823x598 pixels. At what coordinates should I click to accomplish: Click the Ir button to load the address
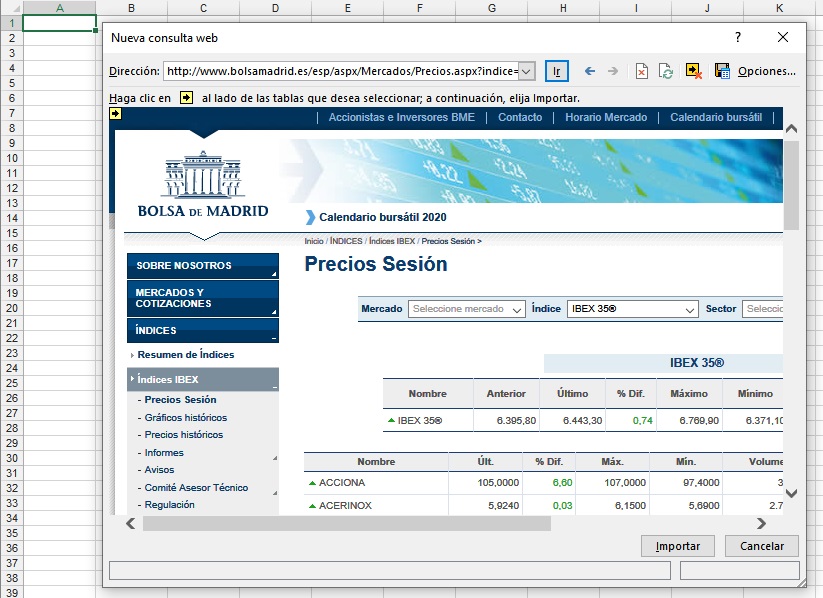(x=556, y=71)
